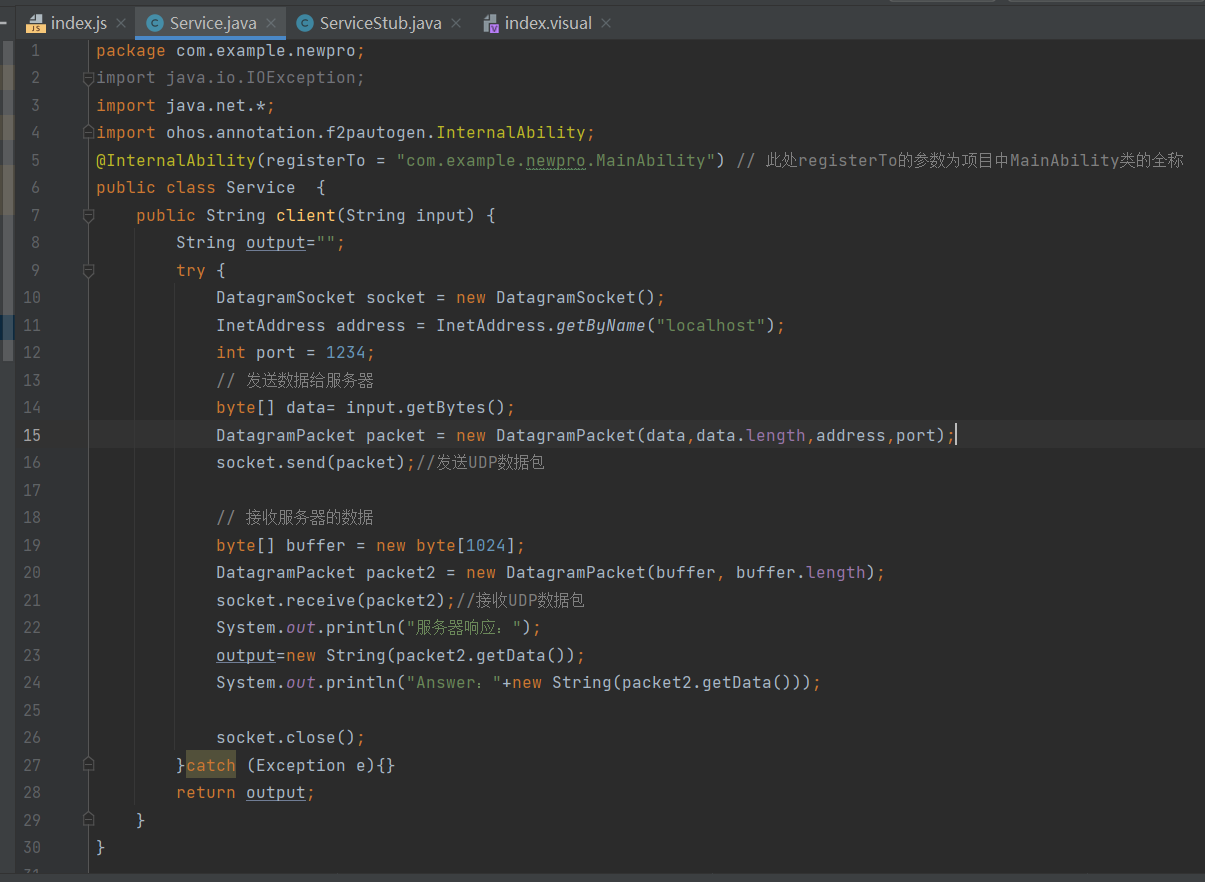Click the "服务器响应：" string
Image resolution: width=1205 pixels, height=882 pixels.
point(466,628)
